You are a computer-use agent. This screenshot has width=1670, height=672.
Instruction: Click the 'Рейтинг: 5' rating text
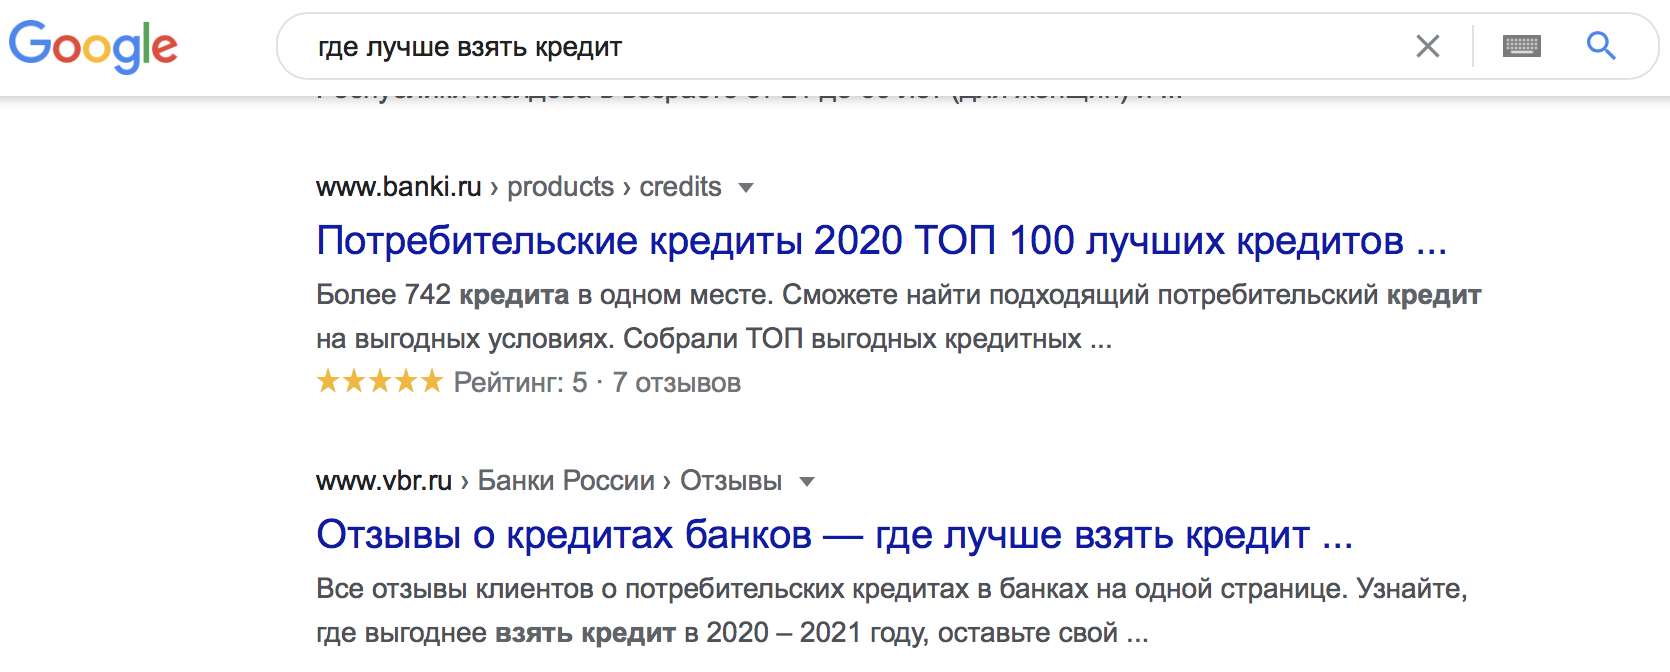[x=520, y=383]
